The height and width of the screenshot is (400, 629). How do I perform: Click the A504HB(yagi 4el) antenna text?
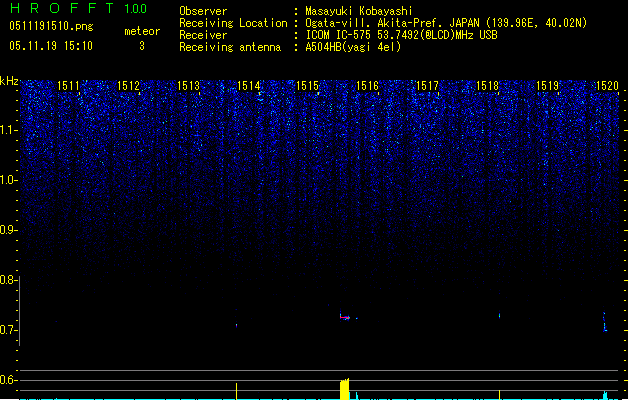(353, 47)
